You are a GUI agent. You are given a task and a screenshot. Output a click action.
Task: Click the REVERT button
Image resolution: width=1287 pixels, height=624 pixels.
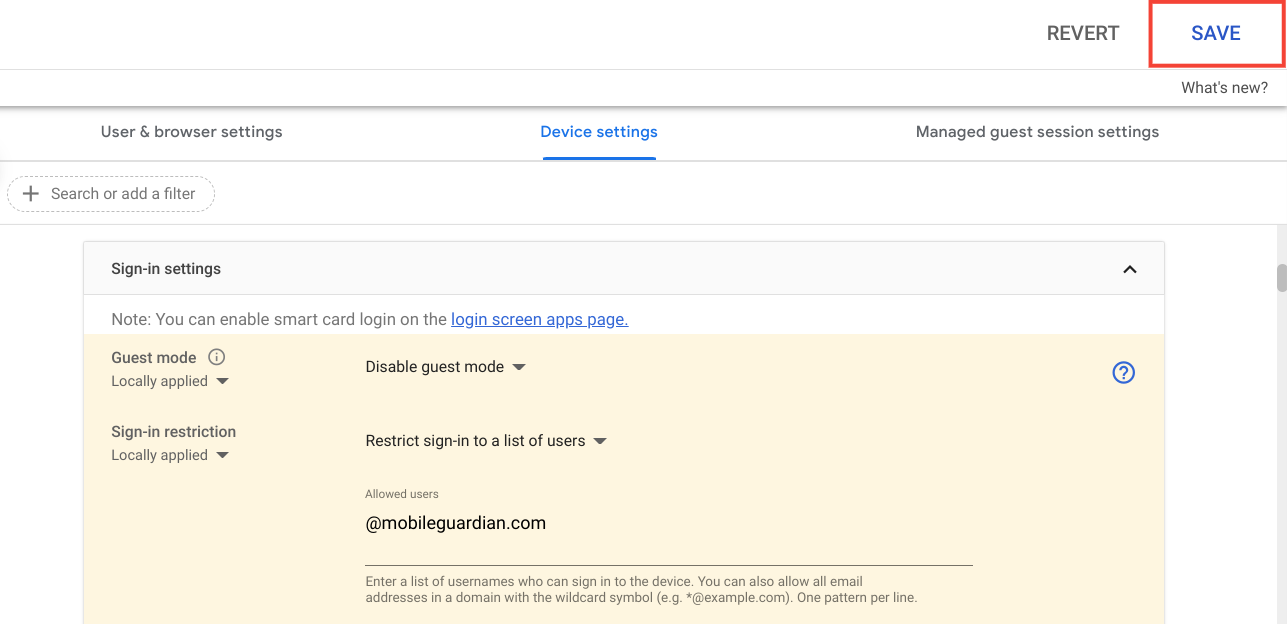tap(1083, 34)
